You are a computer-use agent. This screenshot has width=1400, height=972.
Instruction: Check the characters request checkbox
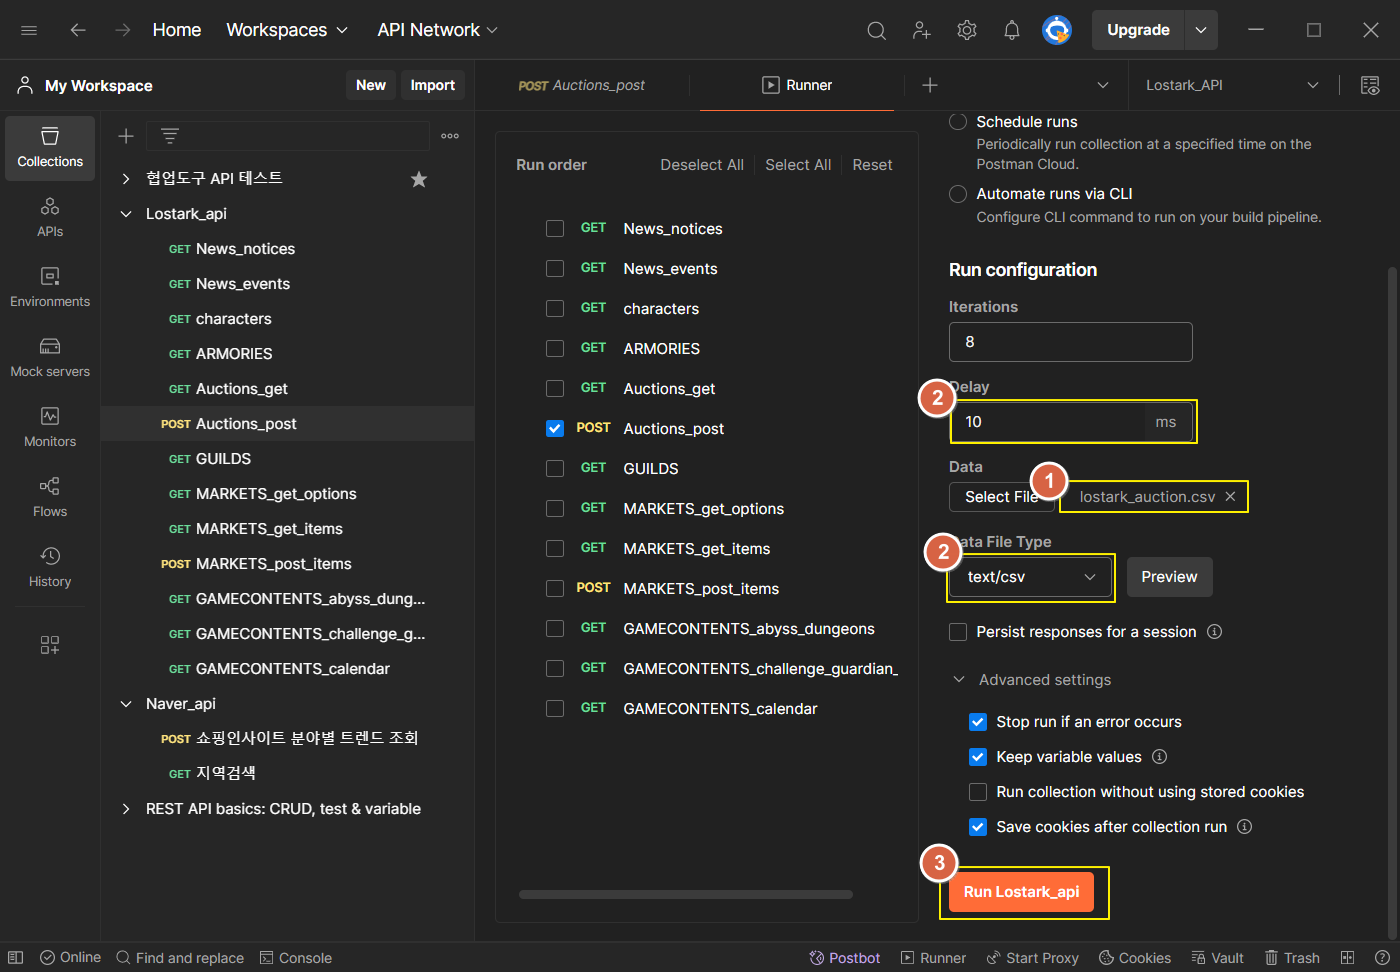pyautogui.click(x=555, y=309)
